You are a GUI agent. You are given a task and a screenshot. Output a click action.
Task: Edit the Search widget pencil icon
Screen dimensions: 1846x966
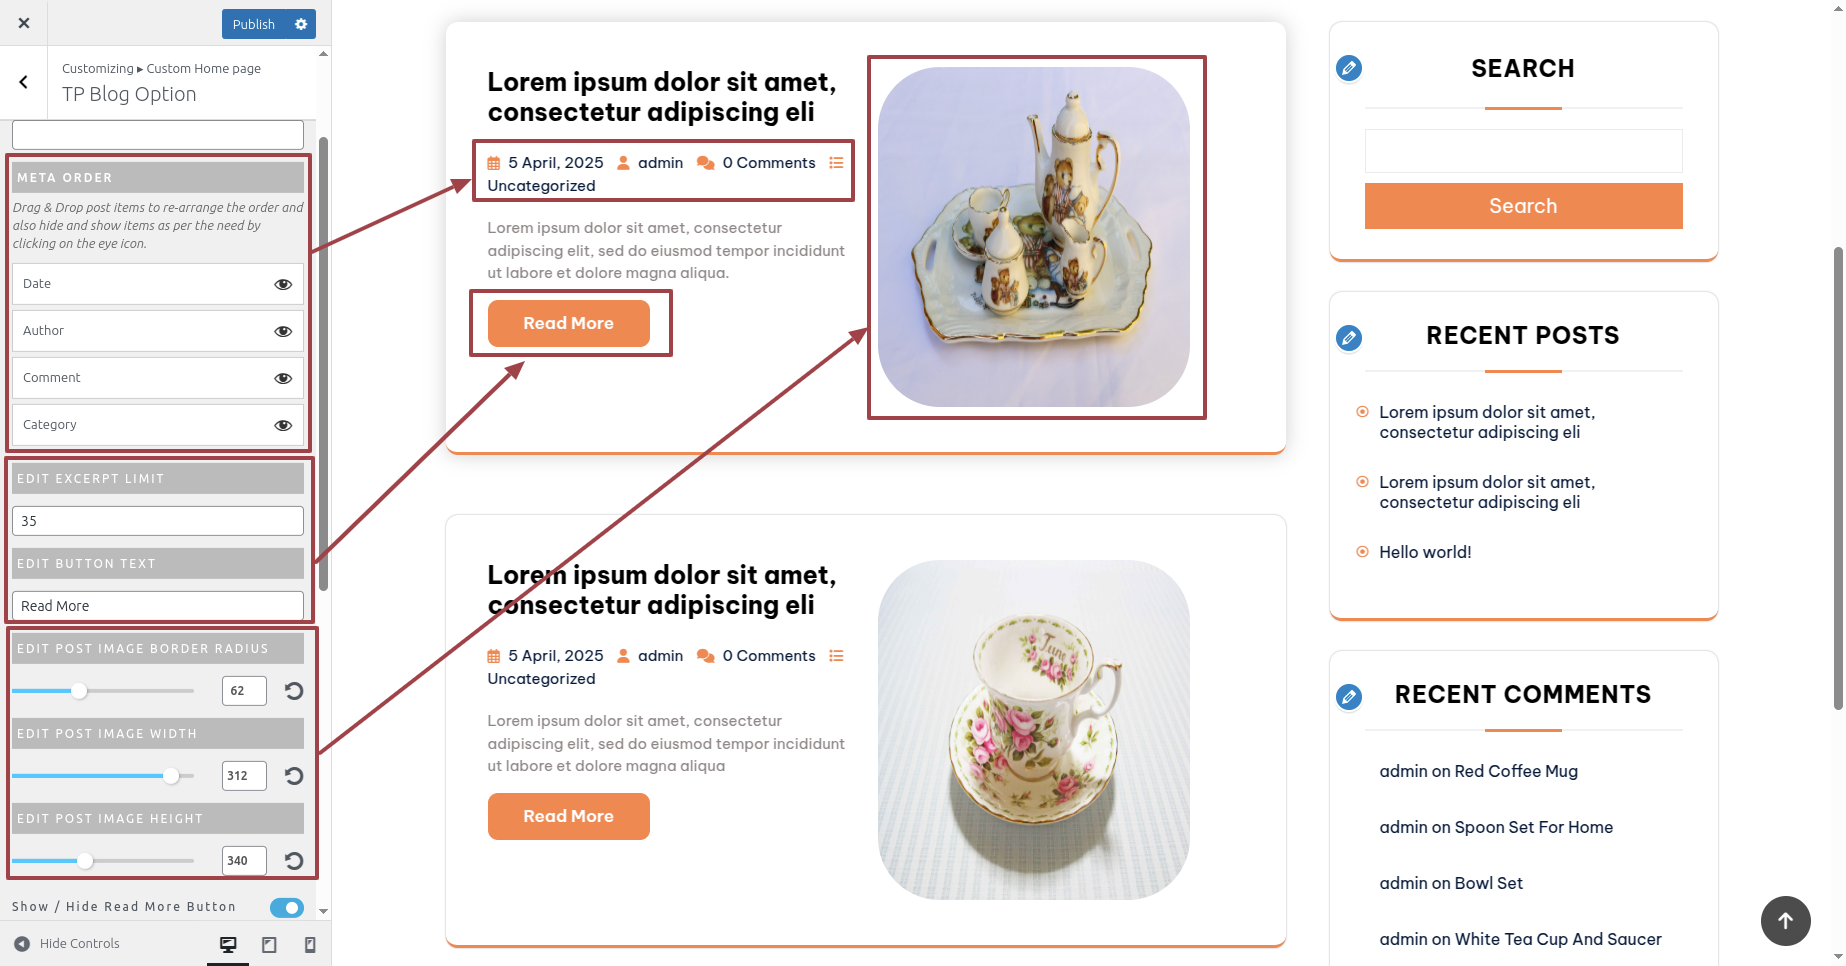click(1349, 68)
